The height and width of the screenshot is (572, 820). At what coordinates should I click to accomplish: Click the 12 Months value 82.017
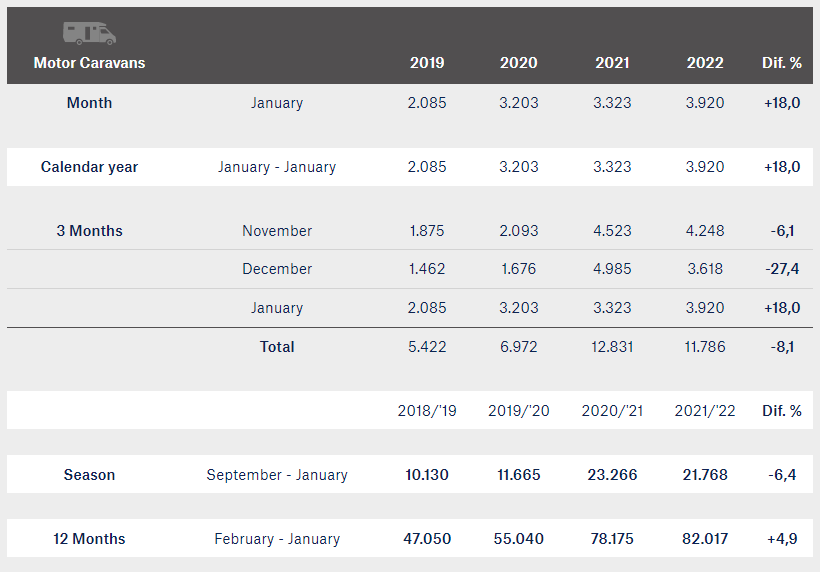pyautogui.click(x=704, y=539)
